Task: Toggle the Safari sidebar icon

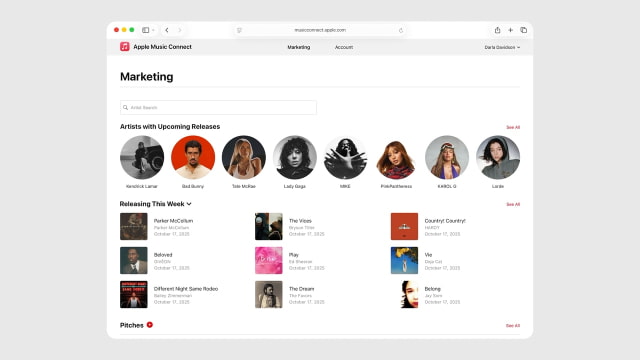Action: coord(145,30)
